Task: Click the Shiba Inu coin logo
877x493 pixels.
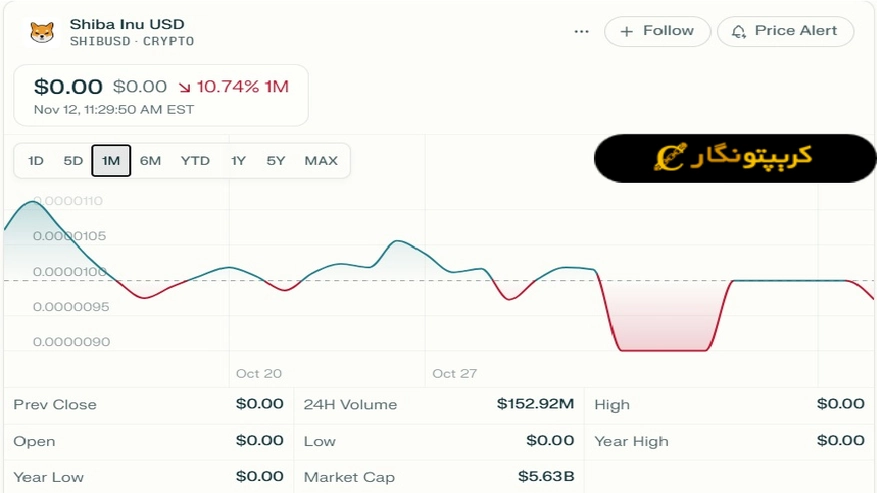Action: tap(42, 32)
